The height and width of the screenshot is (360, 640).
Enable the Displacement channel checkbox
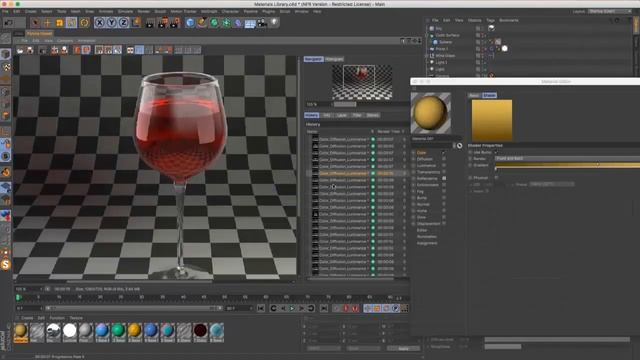tap(444, 224)
